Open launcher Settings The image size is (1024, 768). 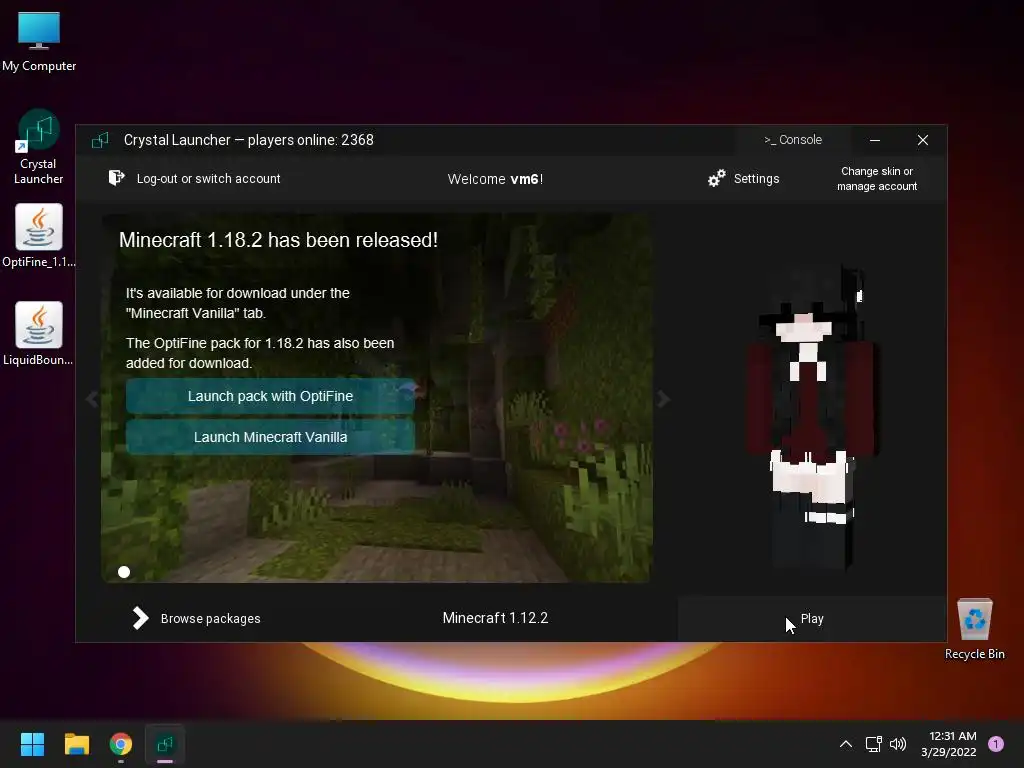(744, 178)
